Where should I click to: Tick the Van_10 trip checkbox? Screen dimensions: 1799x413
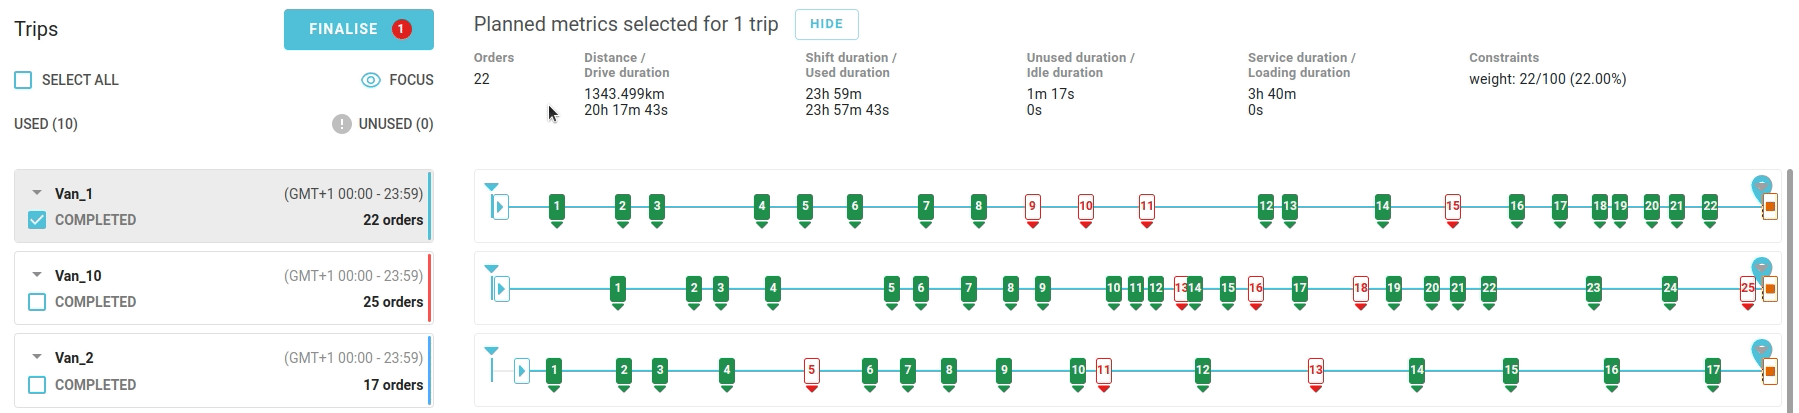(37, 302)
